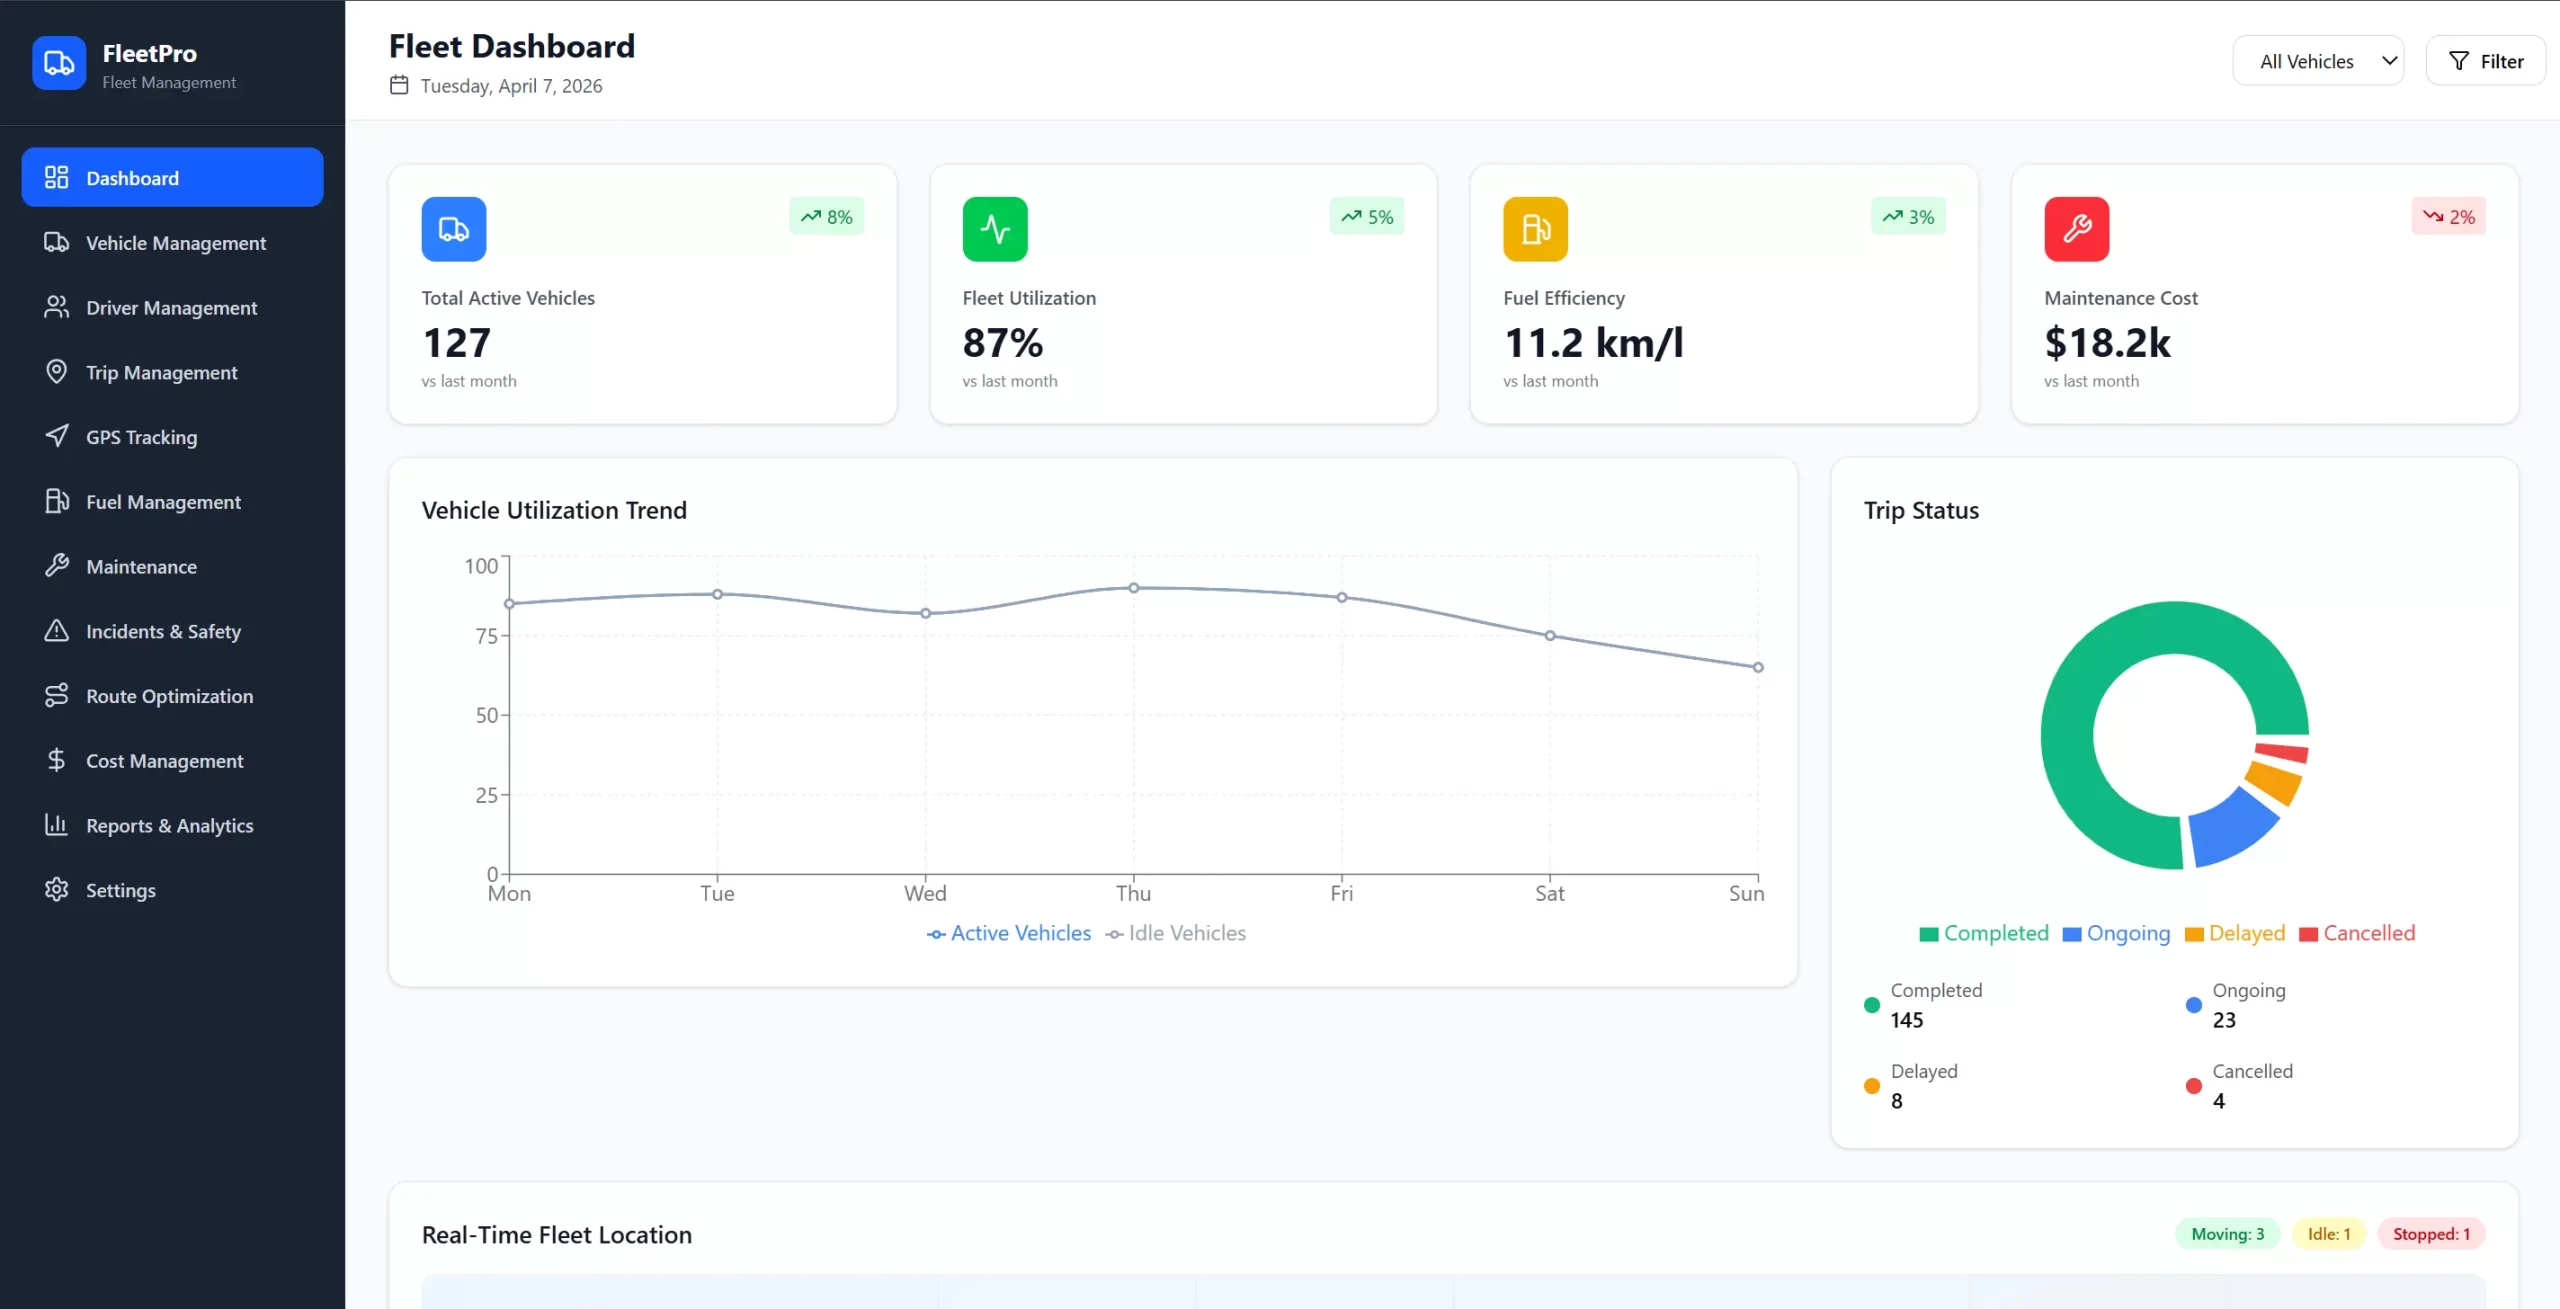Click the Moving: 3 status badge

[2227, 1234]
